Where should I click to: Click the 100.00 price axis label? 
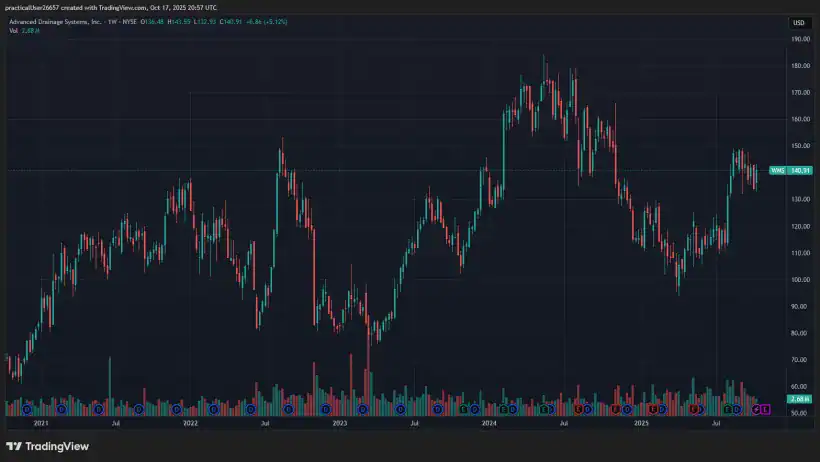tap(799, 279)
